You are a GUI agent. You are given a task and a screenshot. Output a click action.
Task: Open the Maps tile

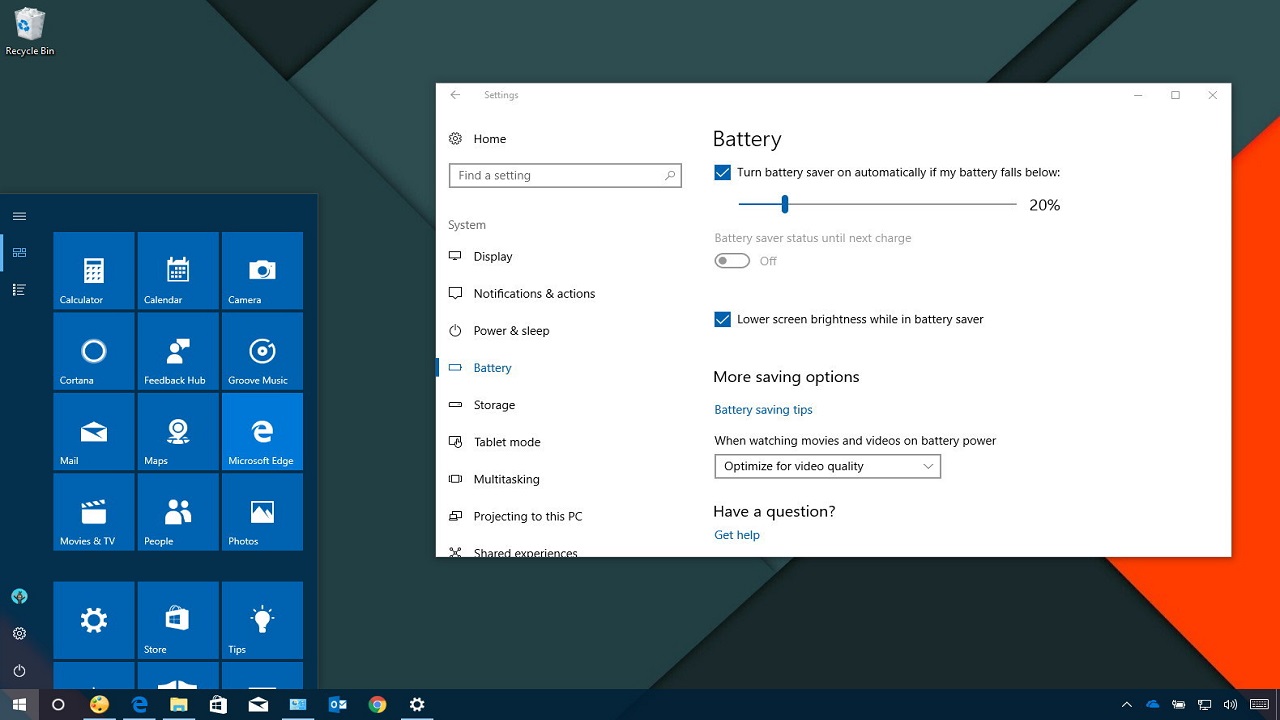click(178, 432)
